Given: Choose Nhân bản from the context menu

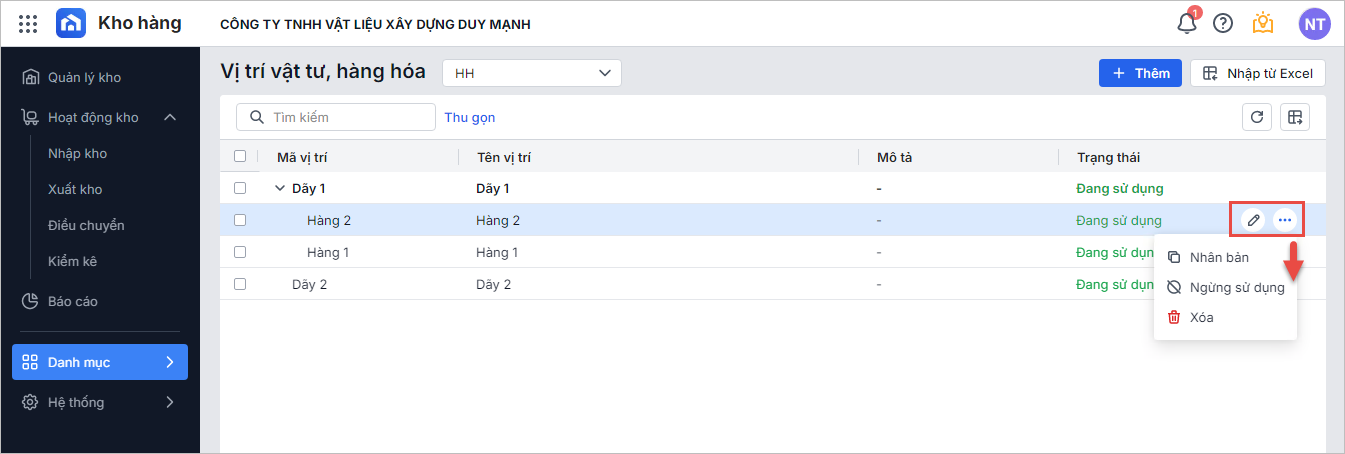Looking at the screenshot, I should pyautogui.click(x=1218, y=257).
